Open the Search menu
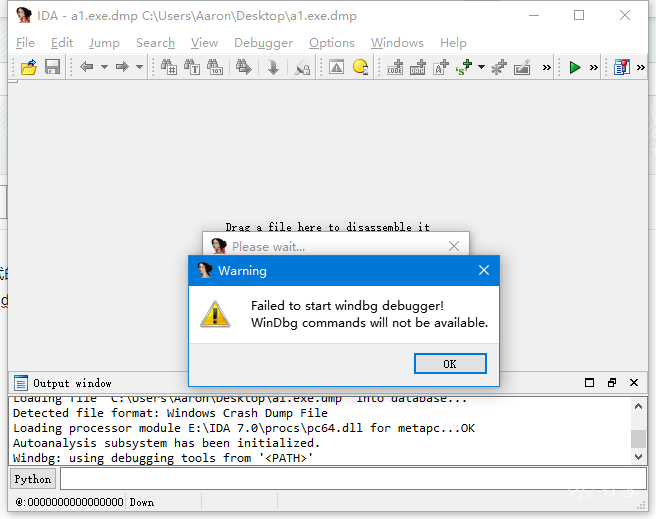 click(155, 43)
